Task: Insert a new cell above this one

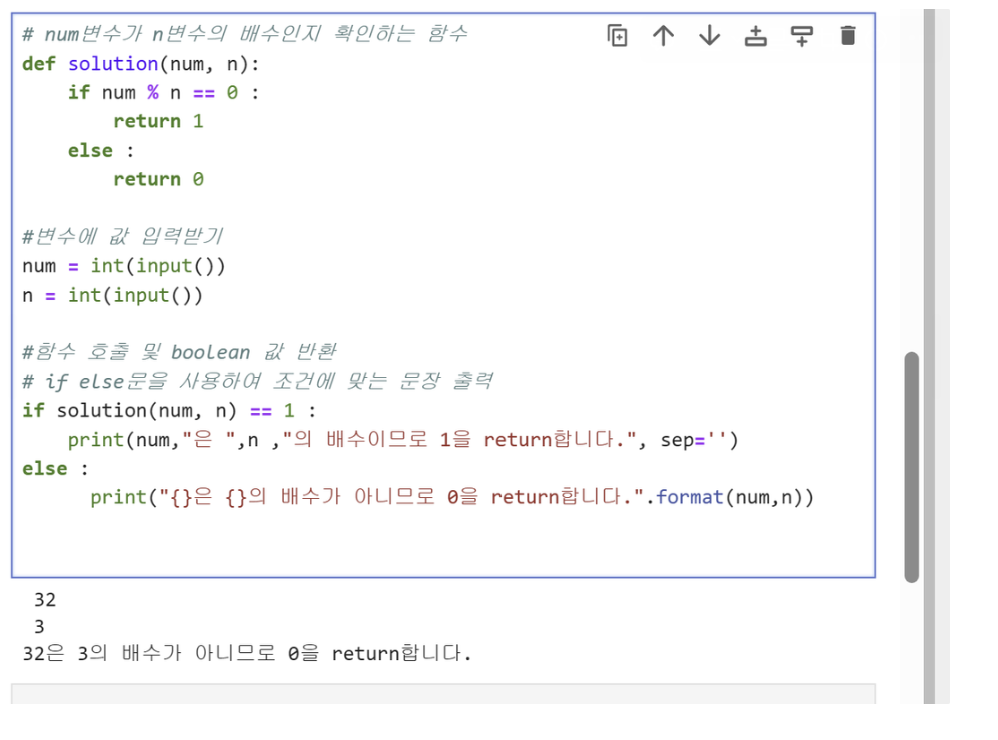Action: (x=756, y=36)
